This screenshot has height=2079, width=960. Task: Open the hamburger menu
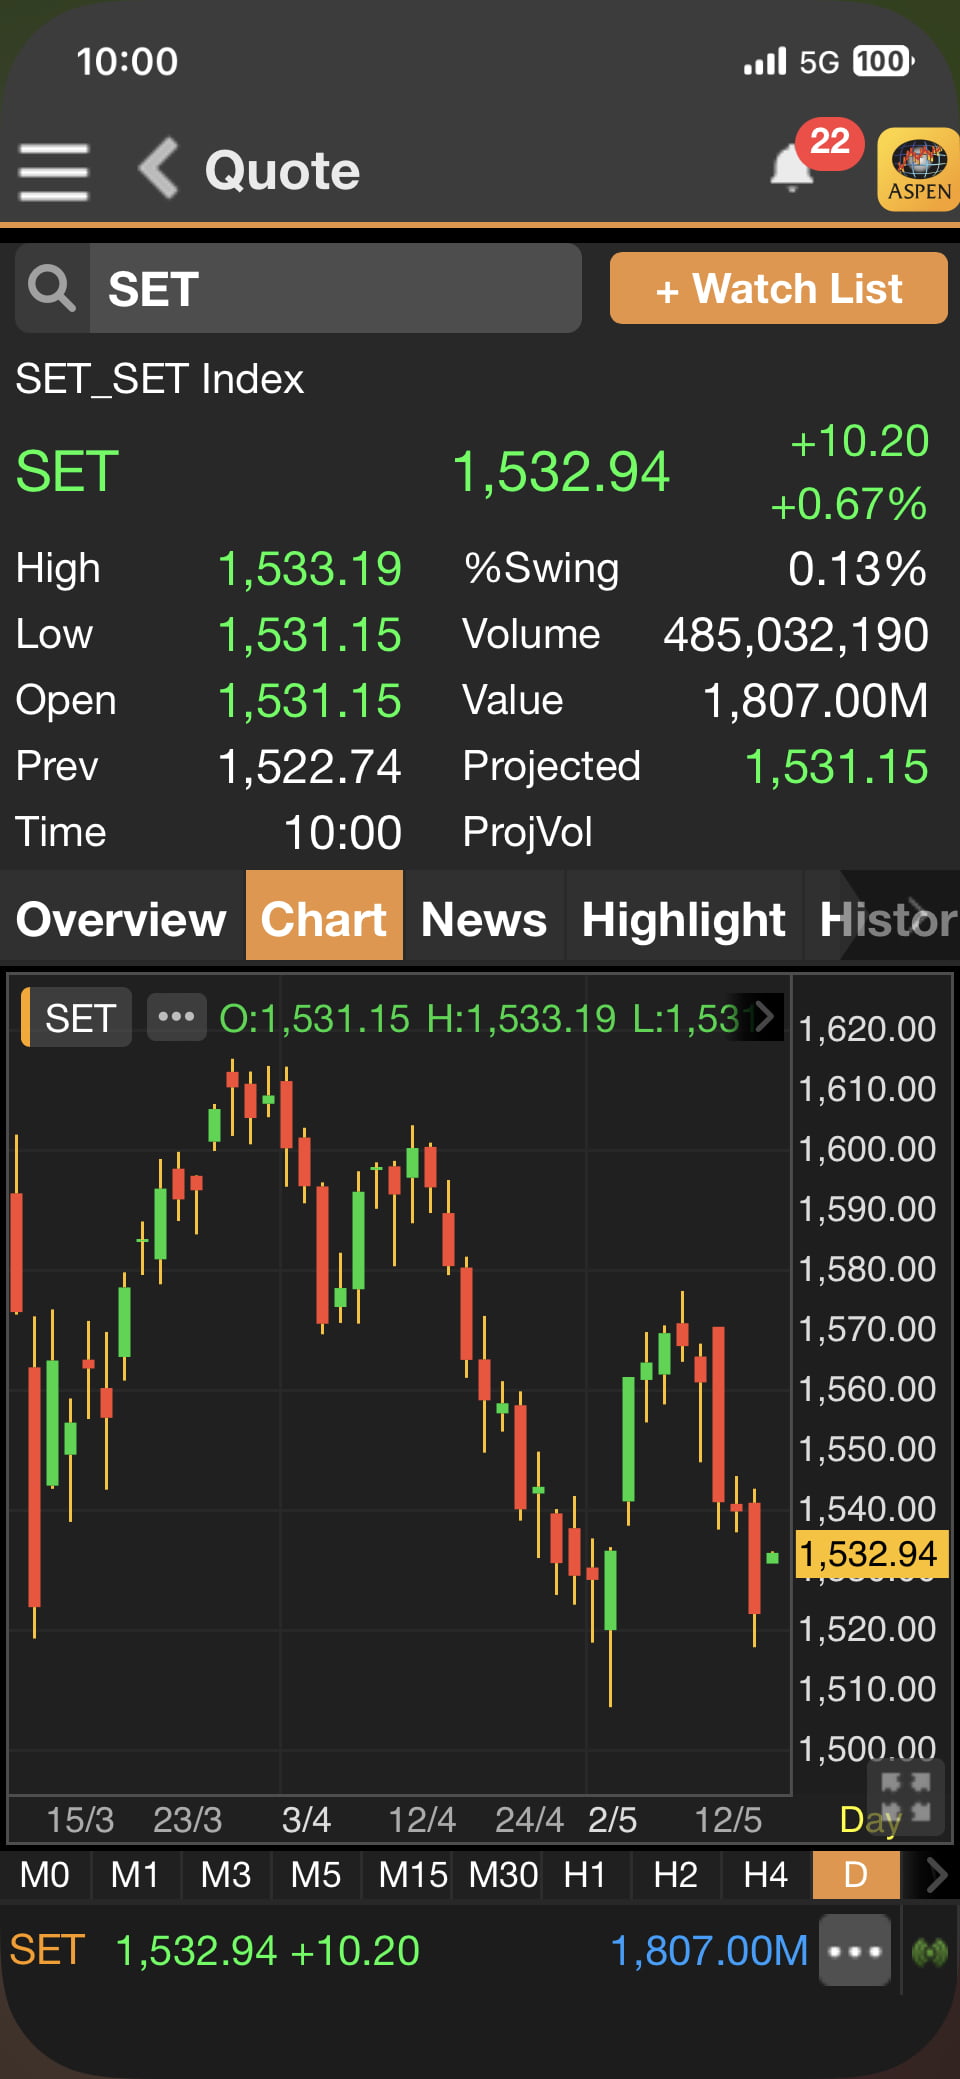pos(54,171)
